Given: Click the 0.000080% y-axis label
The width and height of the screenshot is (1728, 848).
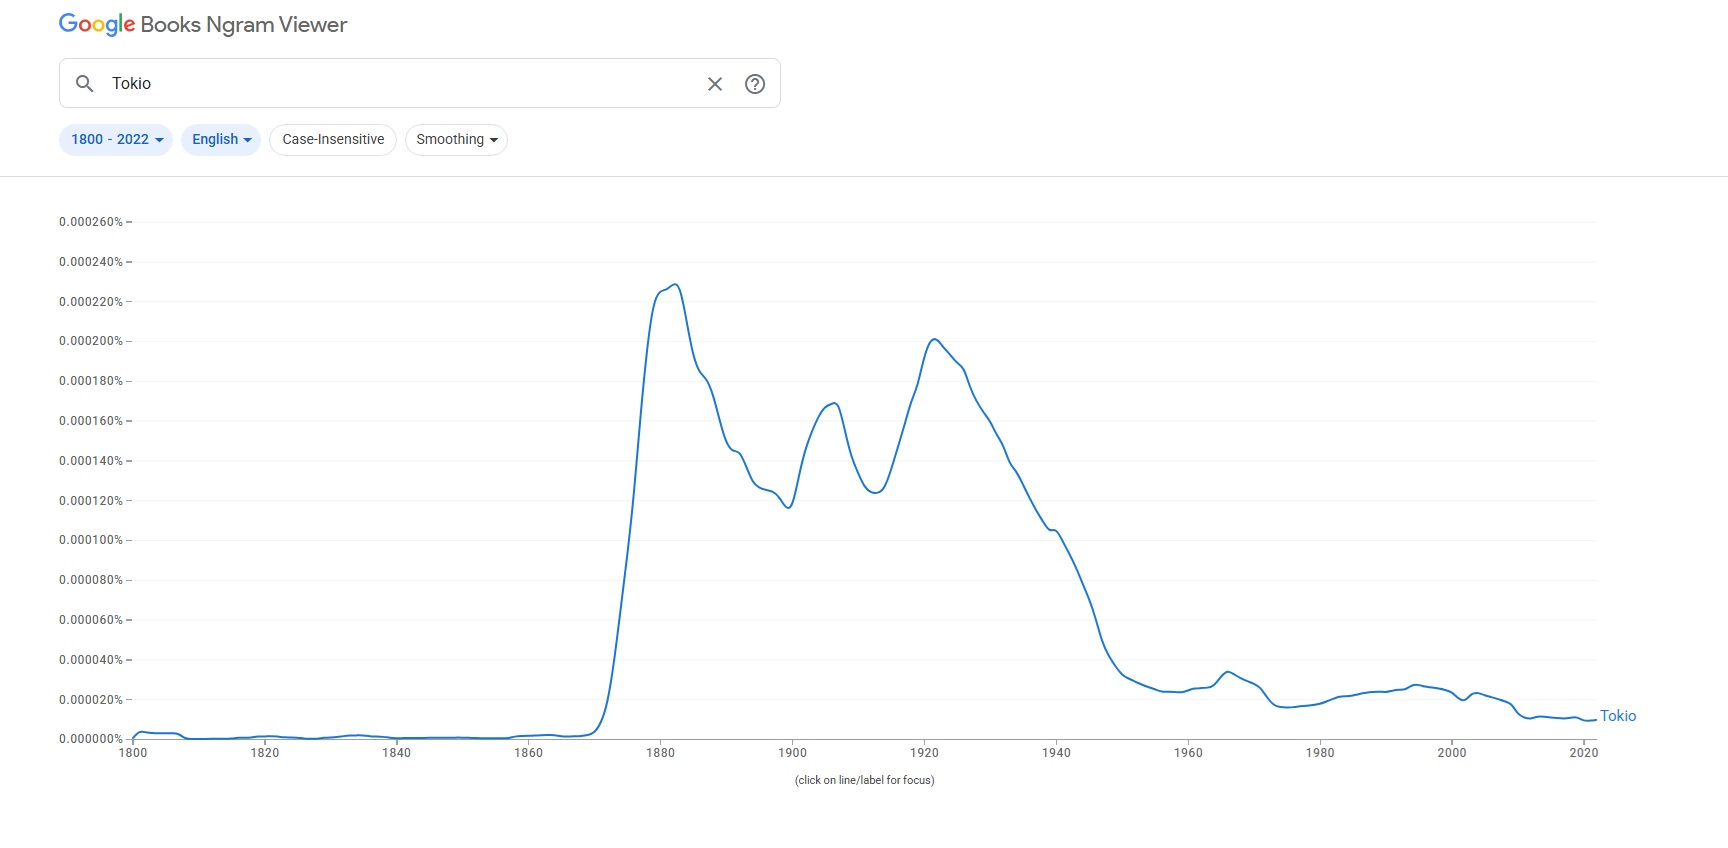Looking at the screenshot, I should pos(91,580).
